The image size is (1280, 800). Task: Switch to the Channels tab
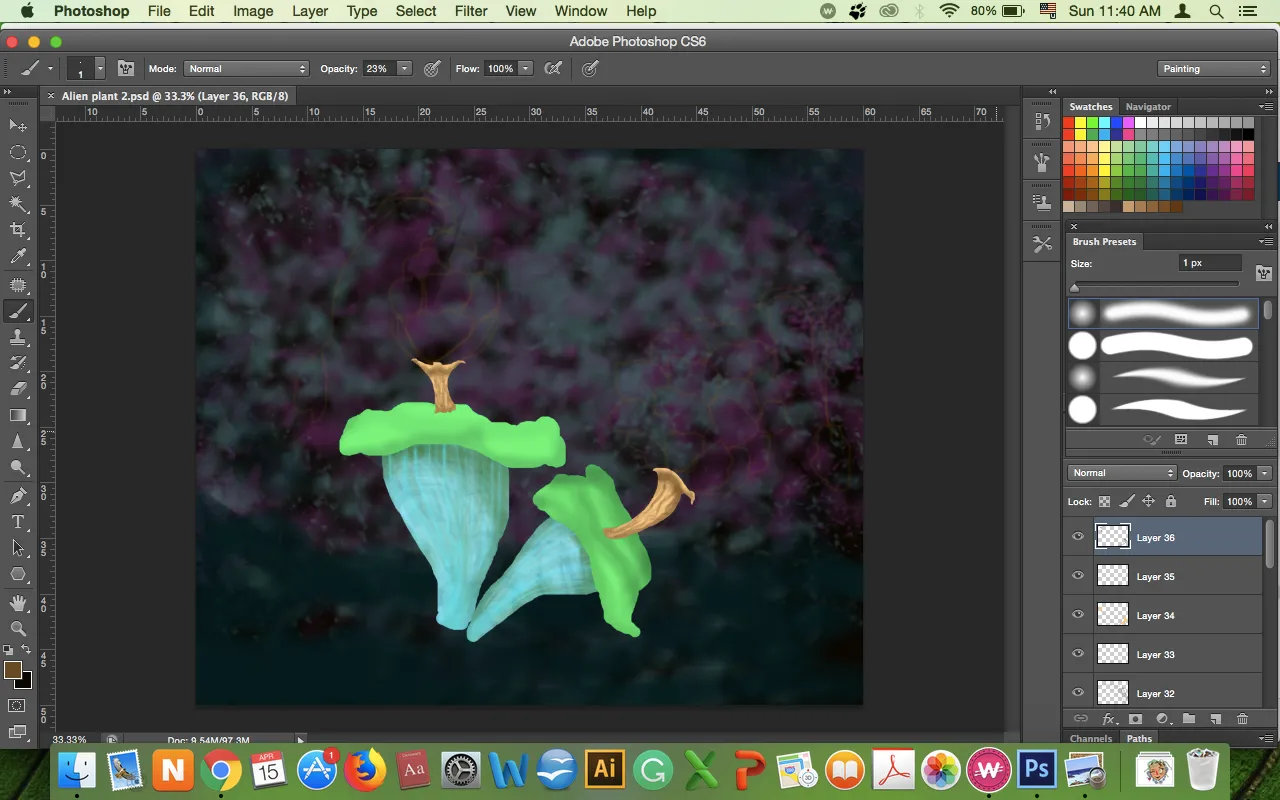[1091, 739]
